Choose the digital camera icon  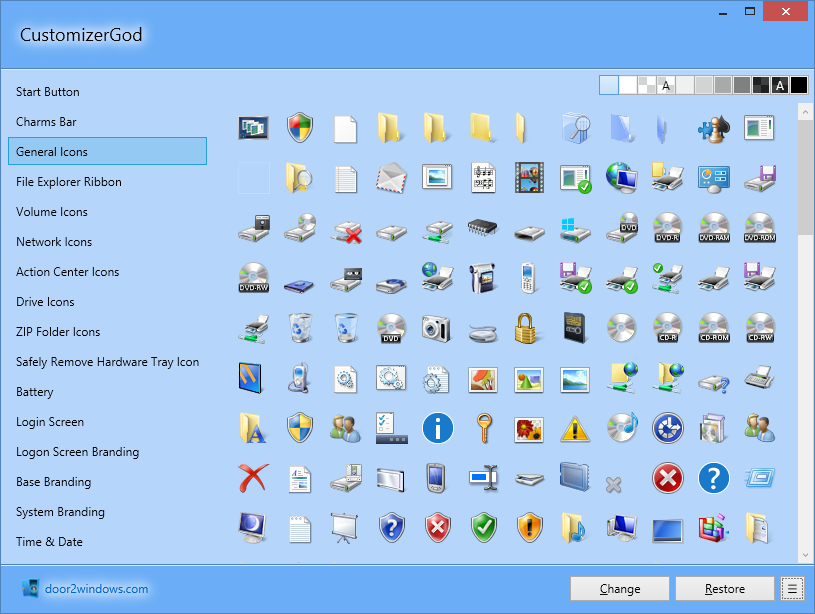[x=436, y=328]
